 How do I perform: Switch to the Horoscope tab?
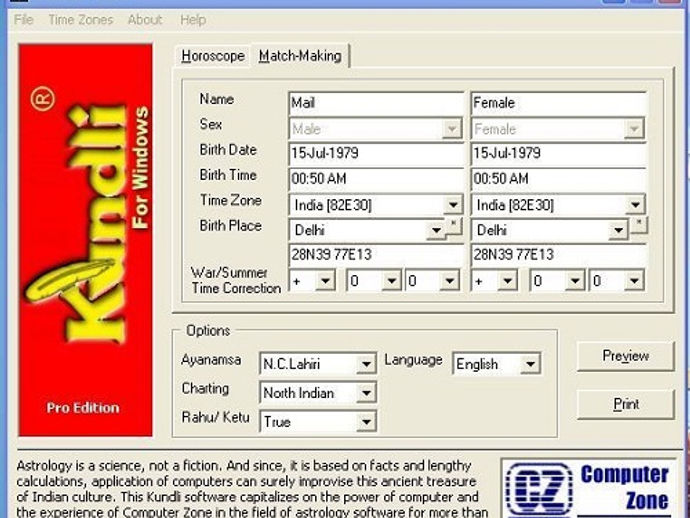[x=213, y=56]
